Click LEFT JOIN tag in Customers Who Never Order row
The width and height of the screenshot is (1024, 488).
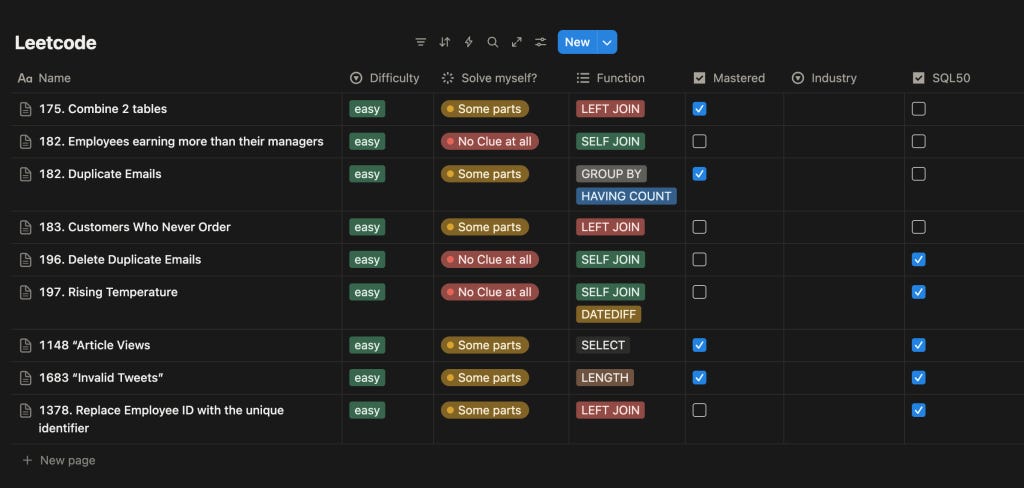click(610, 227)
